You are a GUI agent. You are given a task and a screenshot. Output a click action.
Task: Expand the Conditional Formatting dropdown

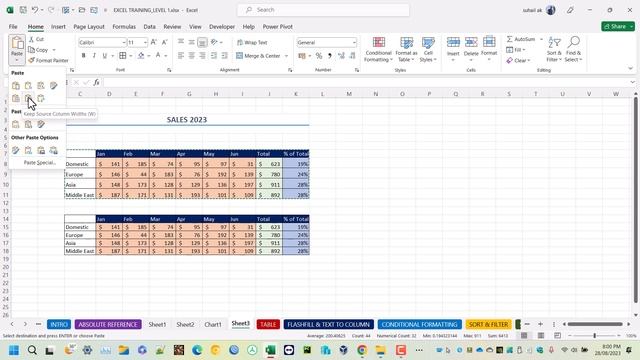pos(378,49)
